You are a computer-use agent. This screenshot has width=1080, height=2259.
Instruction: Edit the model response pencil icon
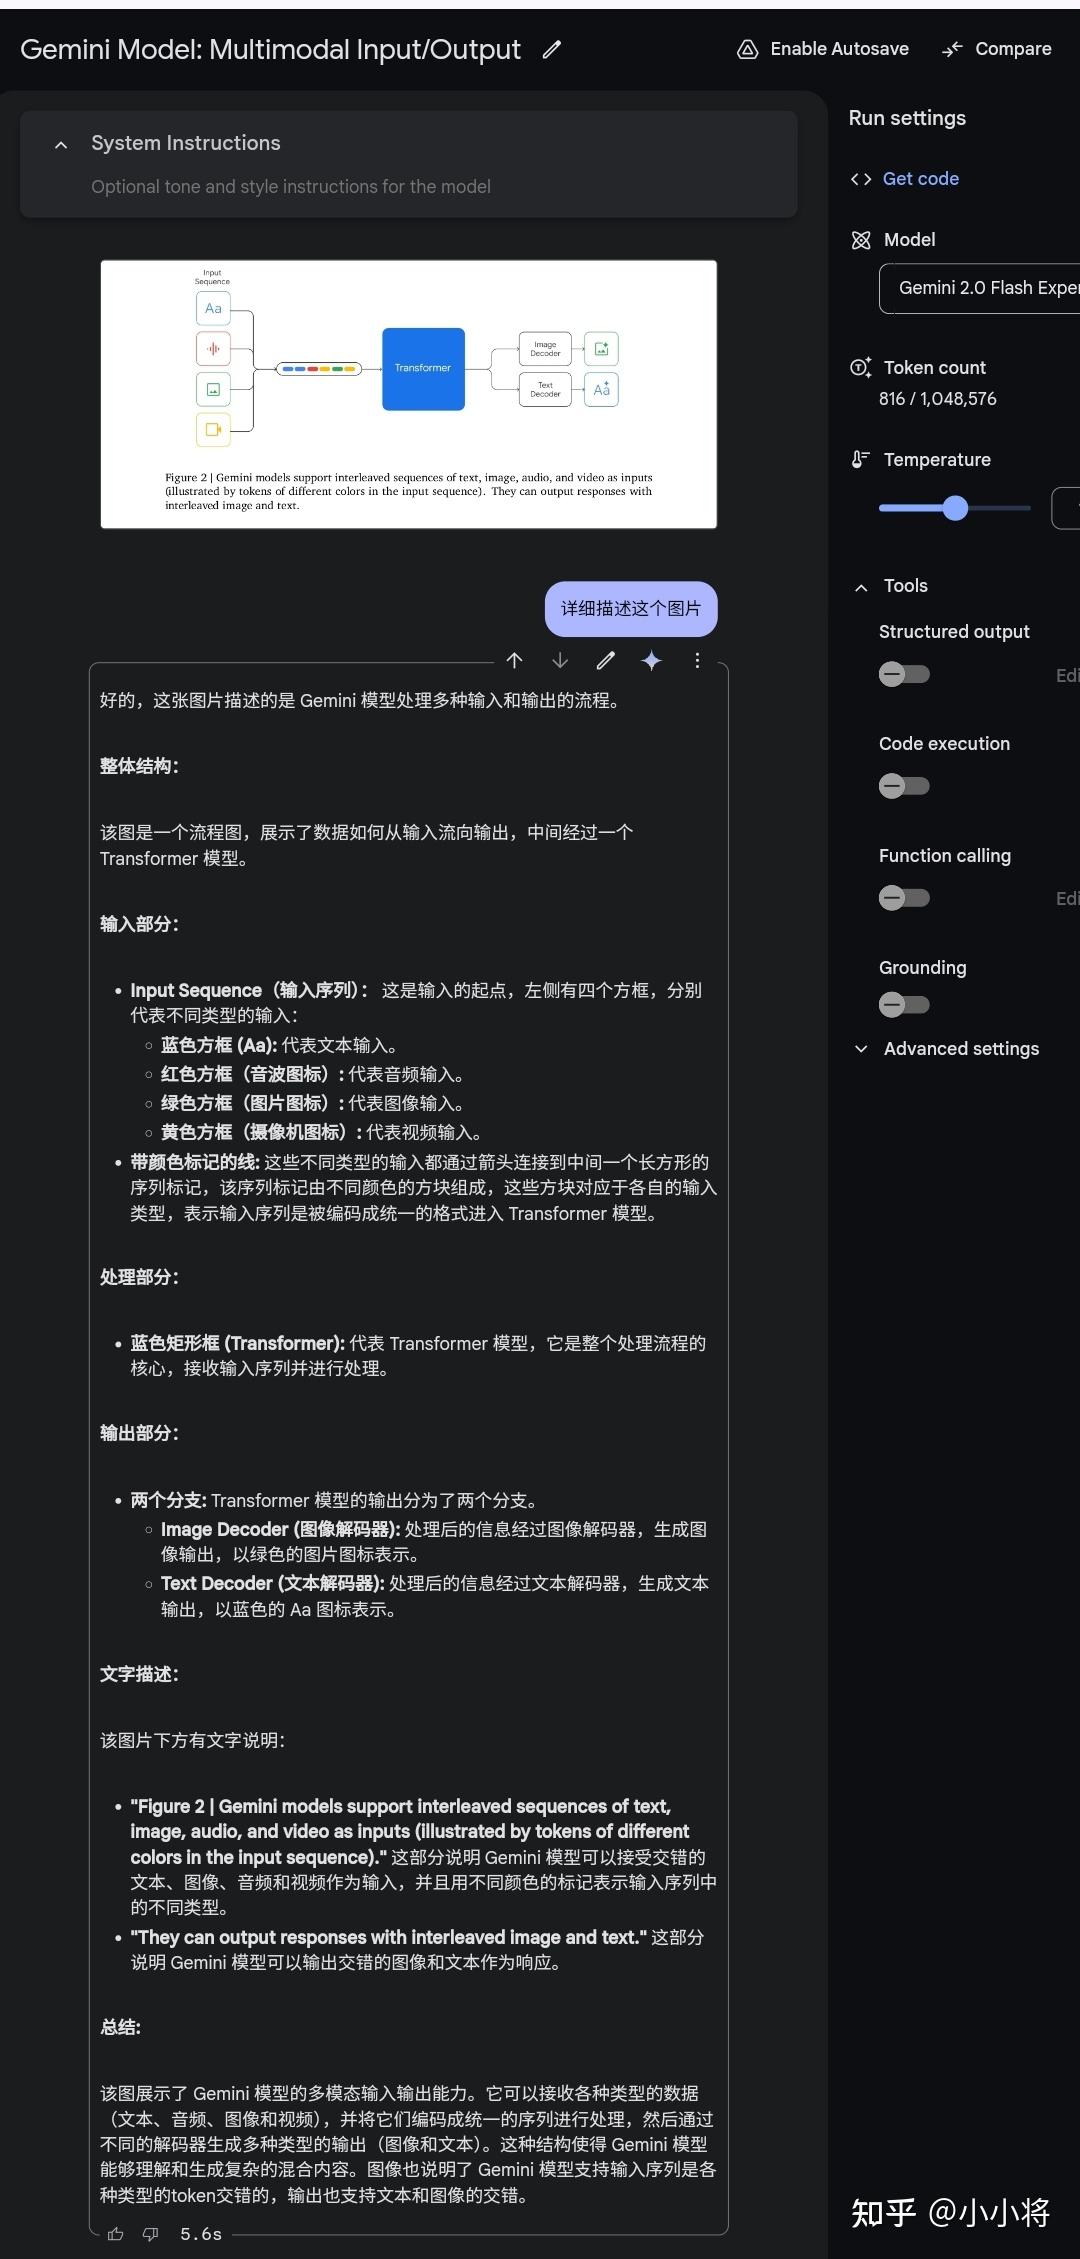coord(606,660)
